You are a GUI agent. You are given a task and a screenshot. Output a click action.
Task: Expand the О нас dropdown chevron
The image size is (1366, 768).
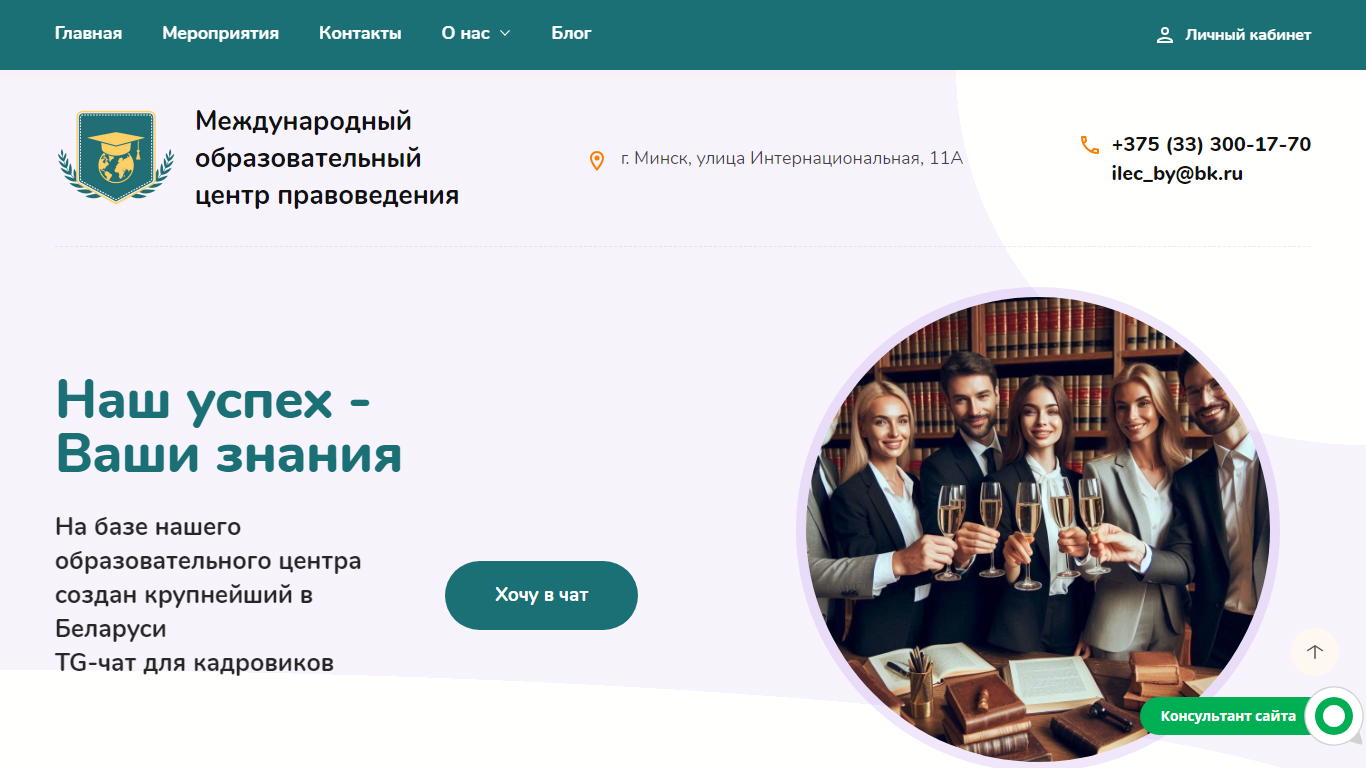coord(505,33)
